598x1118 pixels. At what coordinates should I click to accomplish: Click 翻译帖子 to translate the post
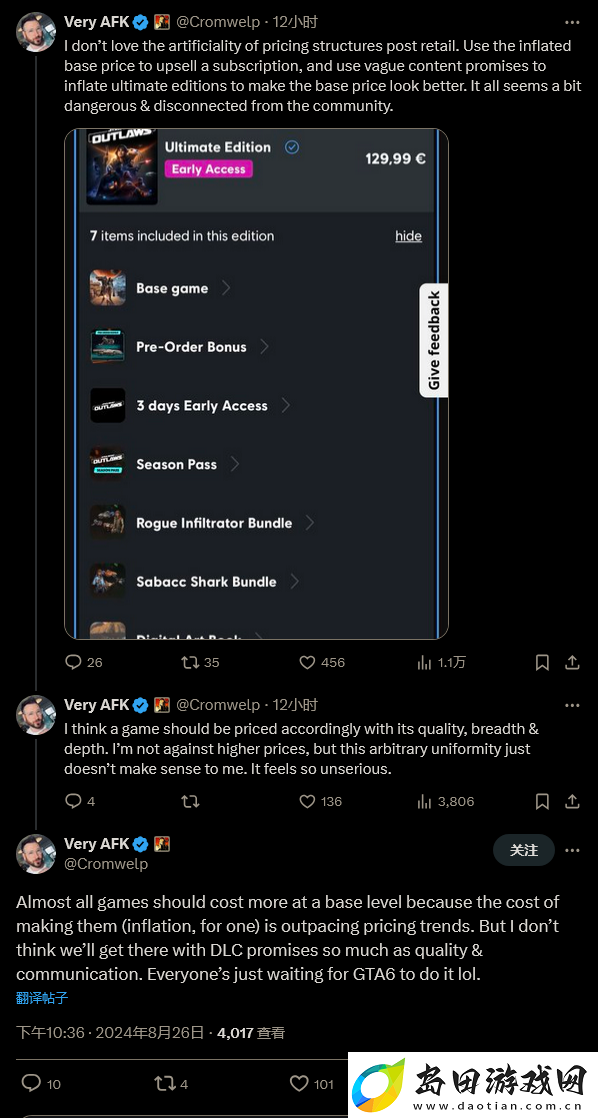click(x=42, y=998)
